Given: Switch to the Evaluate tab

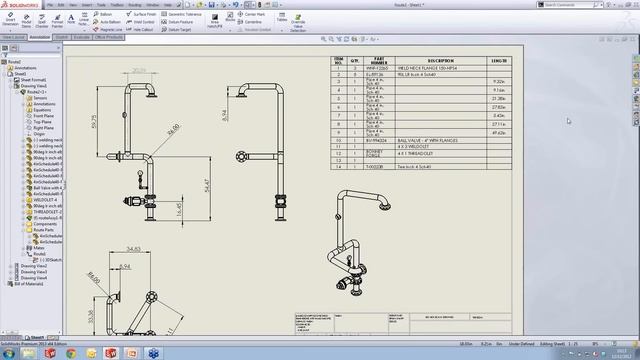Looking at the screenshot, I should pos(81,38).
